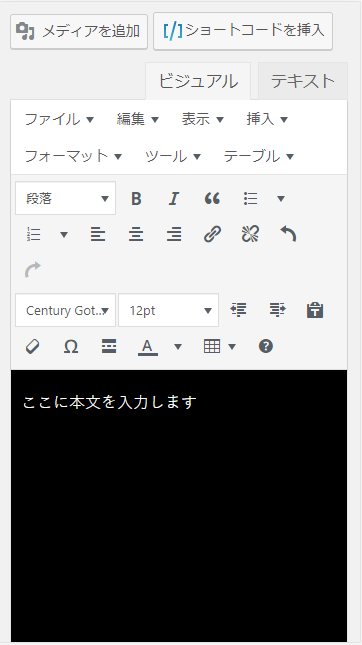This screenshot has width=362, height=645.
Task: Open the 挿入 menu
Action: [267, 119]
